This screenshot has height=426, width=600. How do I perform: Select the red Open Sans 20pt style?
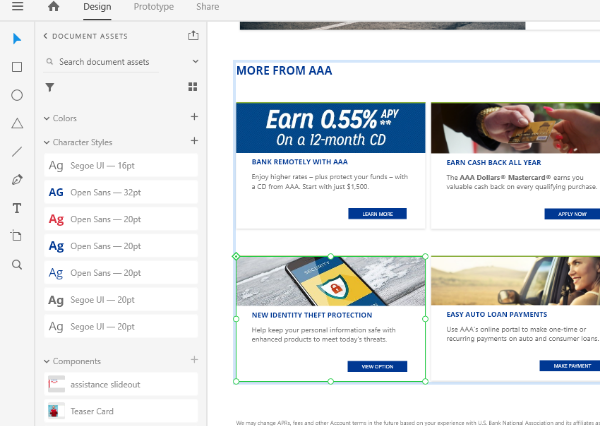(x=121, y=219)
